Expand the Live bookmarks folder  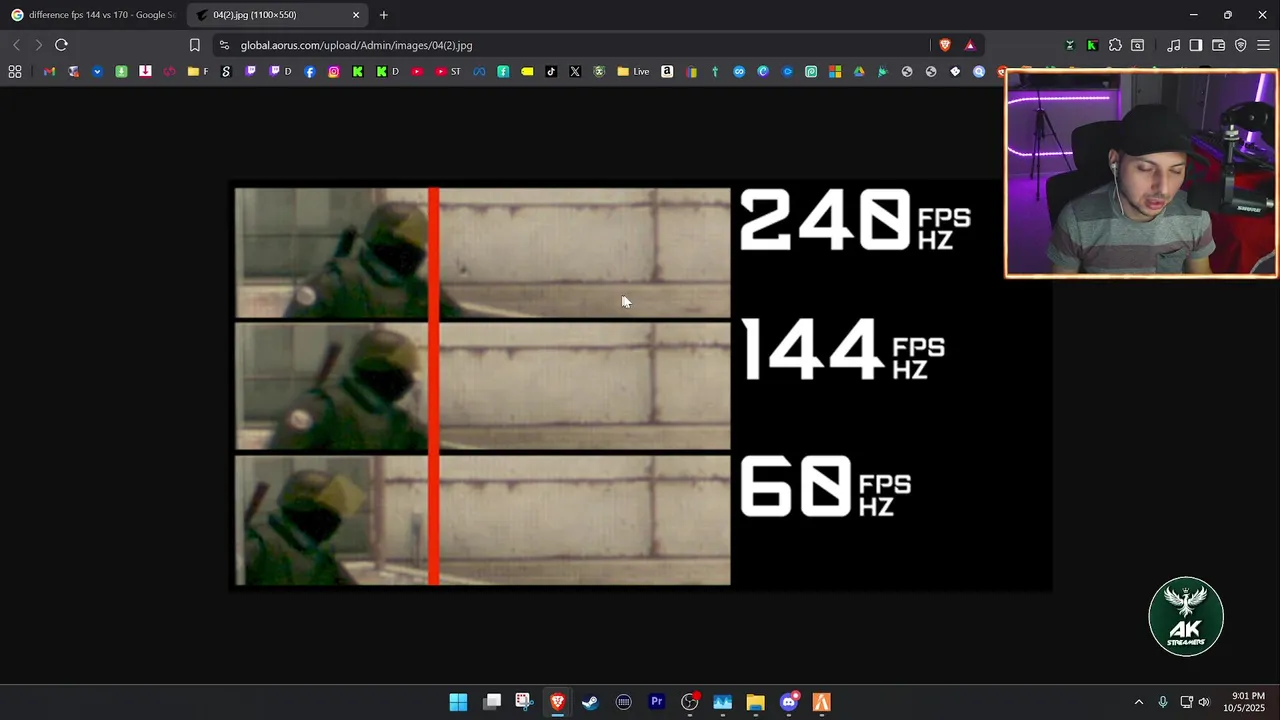coord(633,72)
